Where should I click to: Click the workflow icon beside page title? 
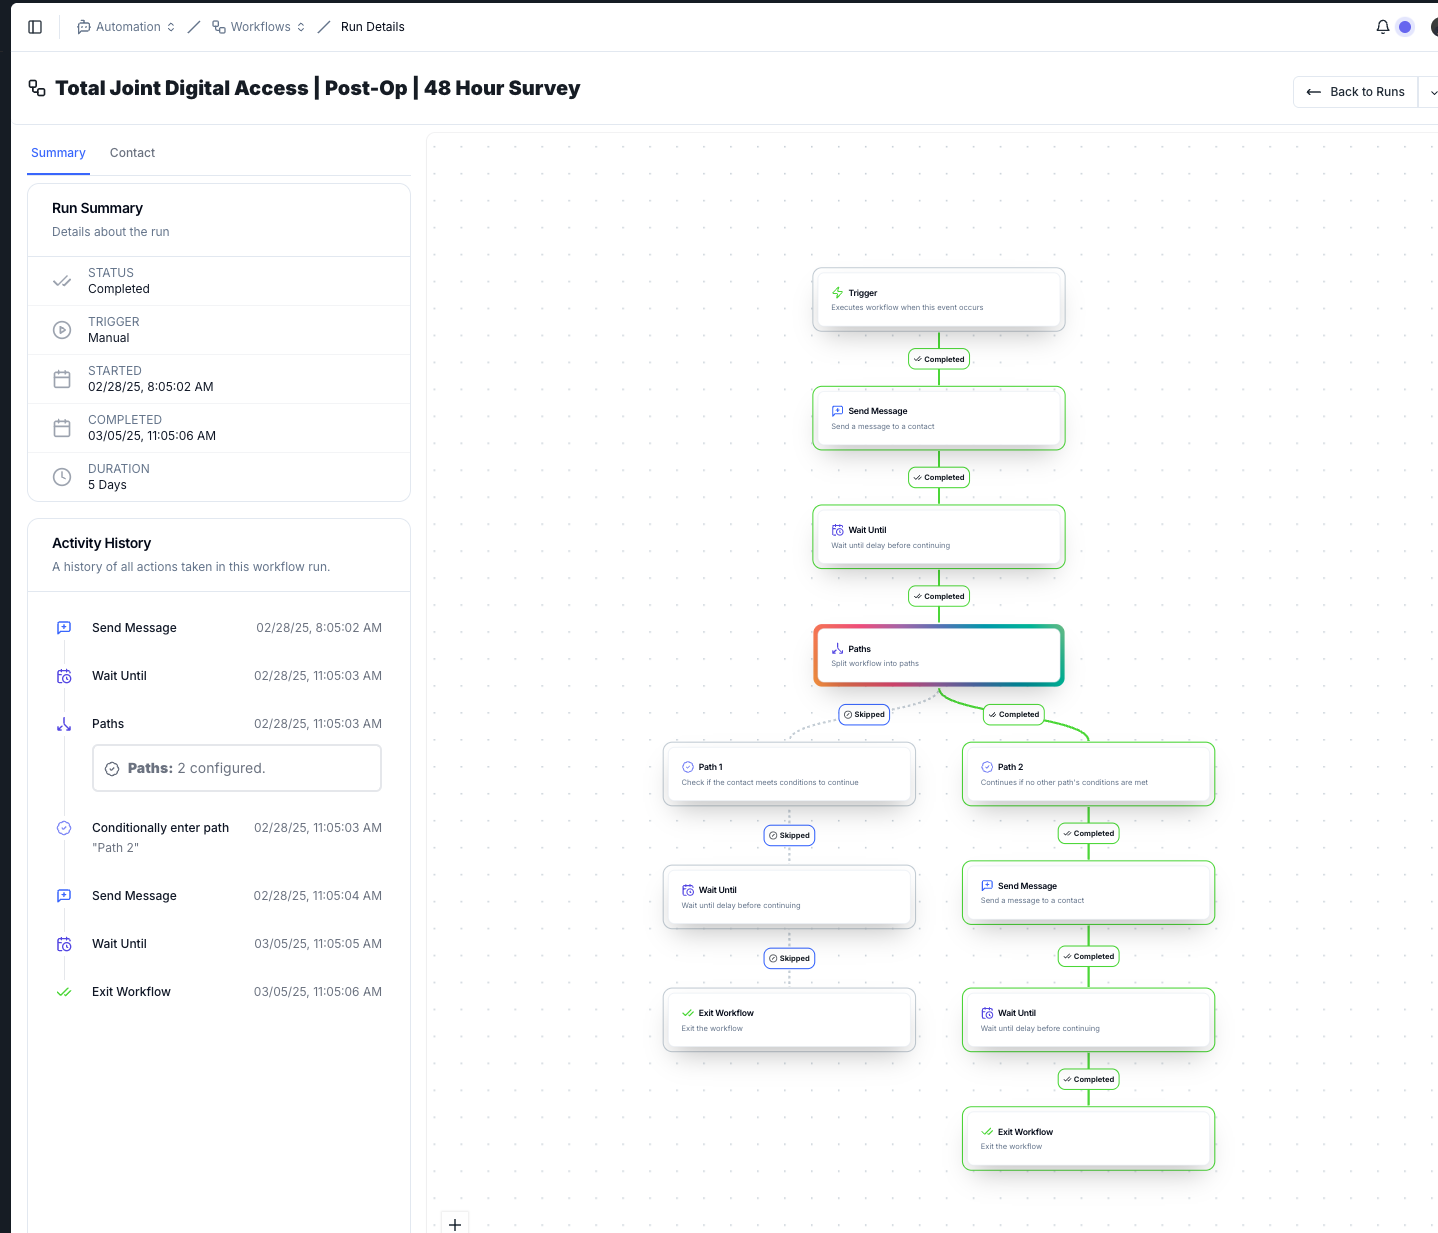37,88
